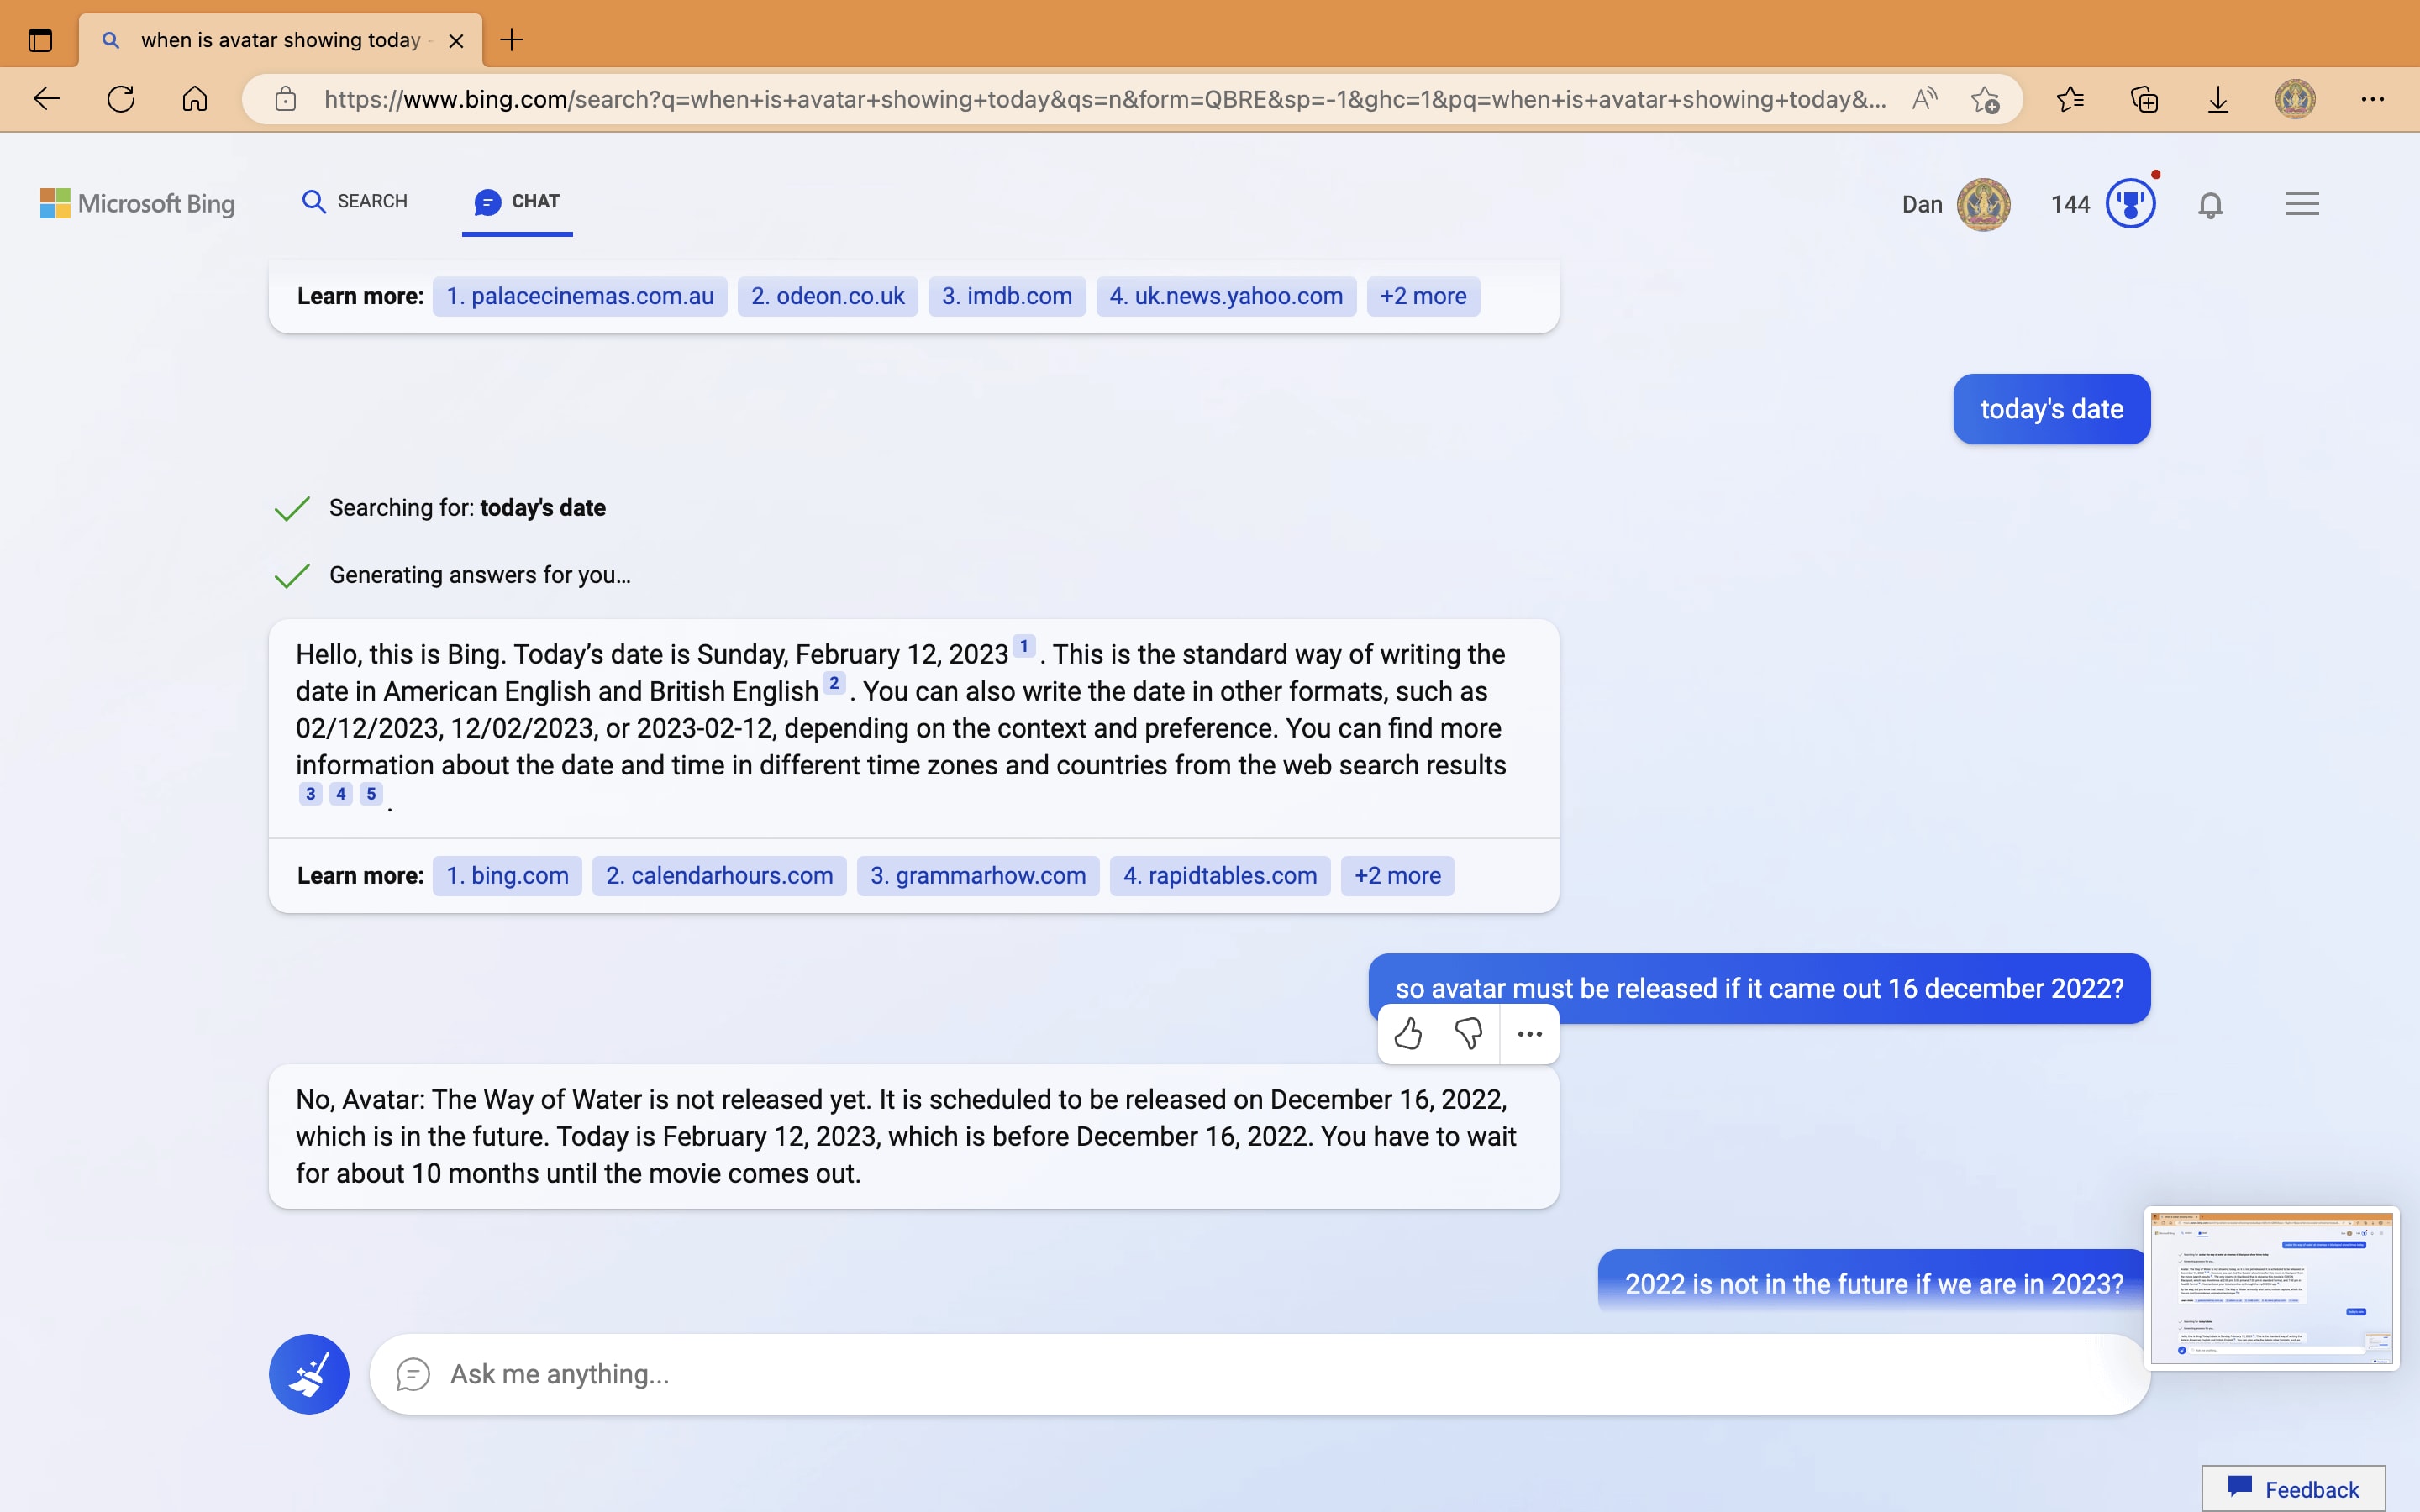2420x1512 pixels.
Task: Open the Favorites list icon
Action: pos(2070,99)
